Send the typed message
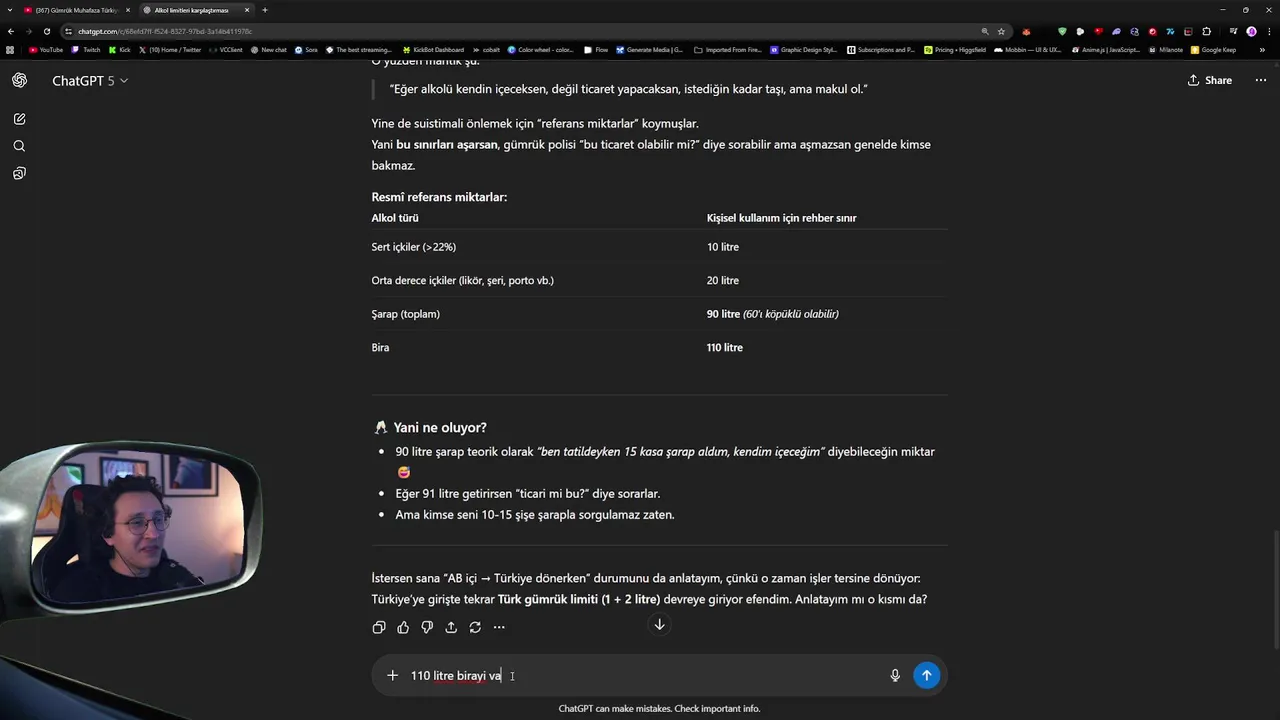 pos(926,675)
